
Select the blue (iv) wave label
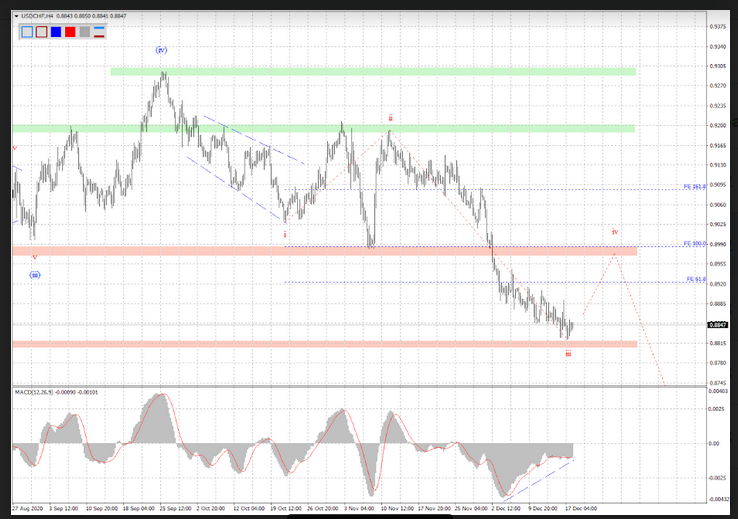(161, 49)
